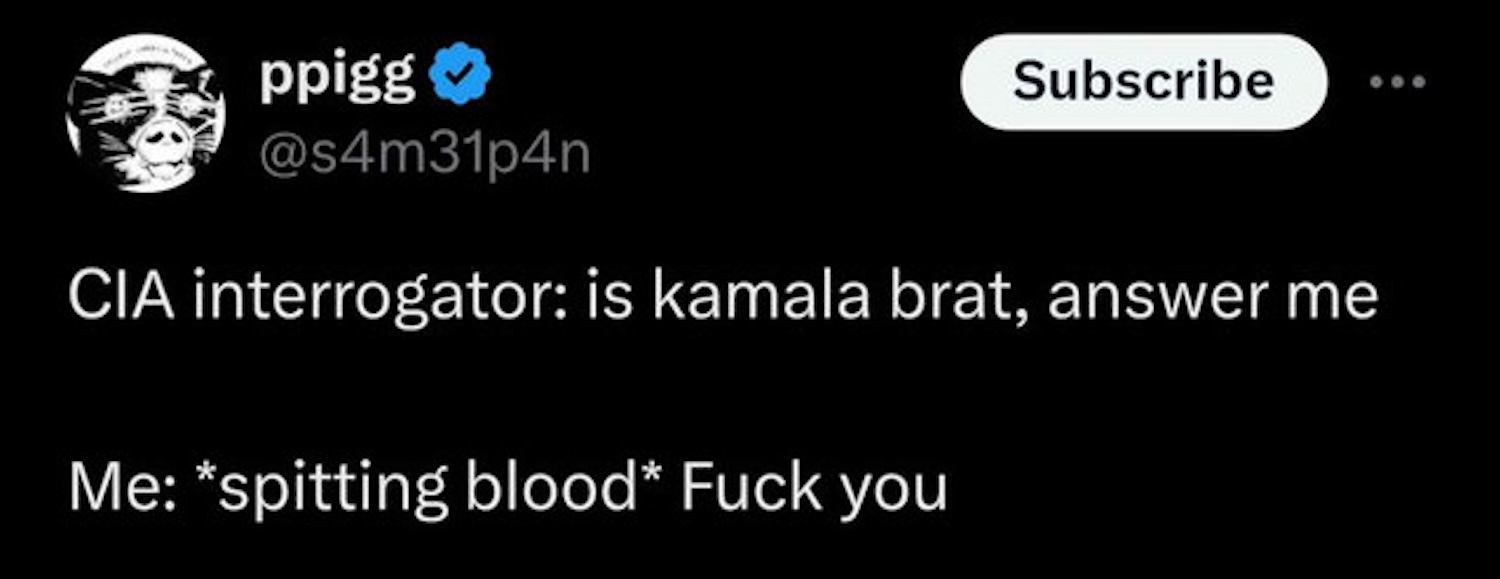Click the blue verified checkmark badge

click(x=460, y=80)
